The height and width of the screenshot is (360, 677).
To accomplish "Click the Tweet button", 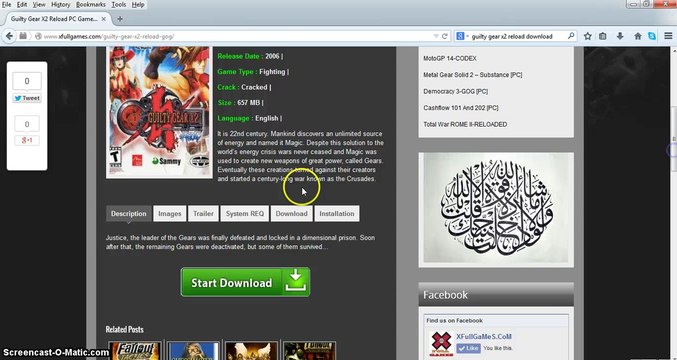I will [x=27, y=98].
